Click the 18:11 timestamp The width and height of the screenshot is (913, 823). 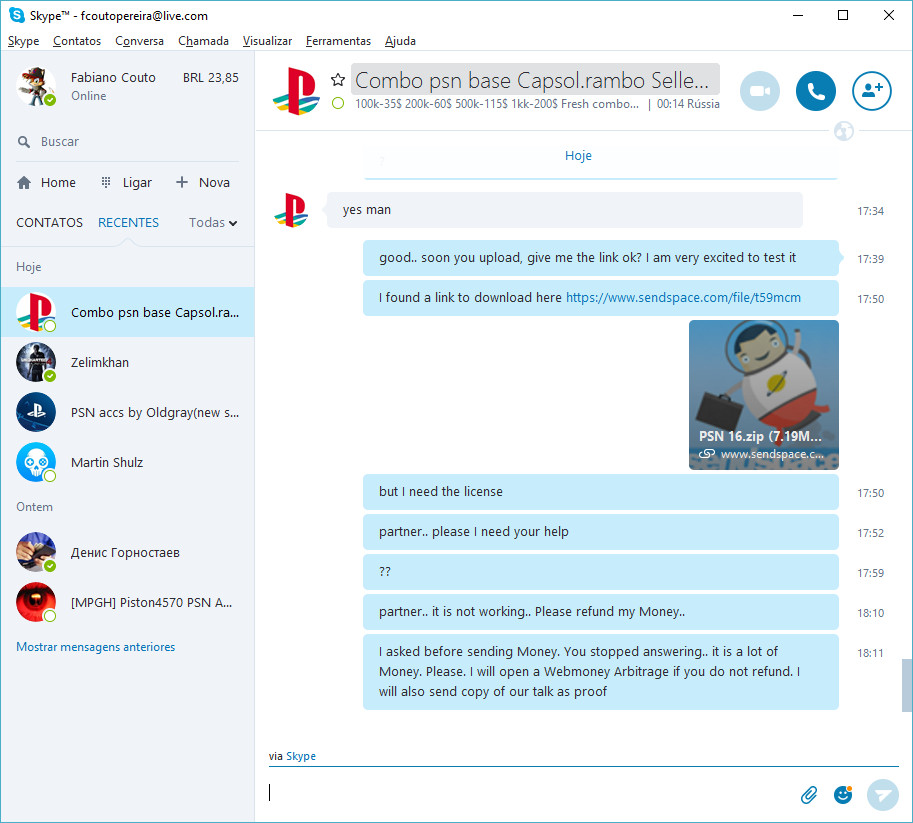coord(870,653)
